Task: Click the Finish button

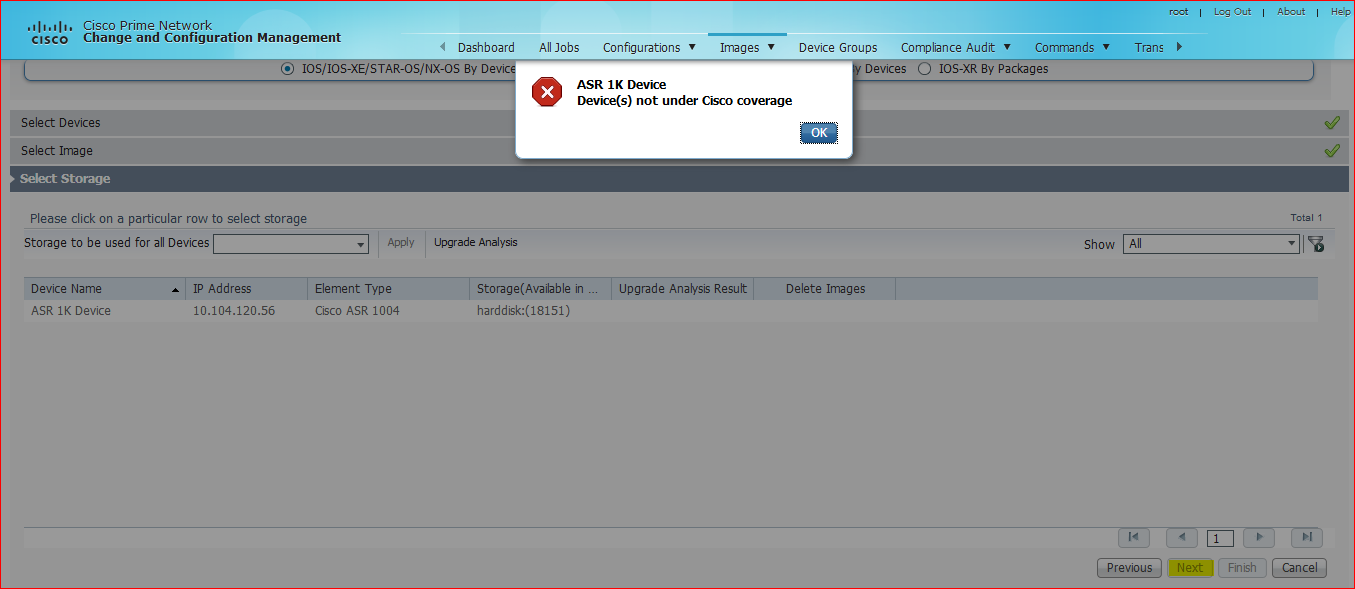Action: pyautogui.click(x=1242, y=568)
